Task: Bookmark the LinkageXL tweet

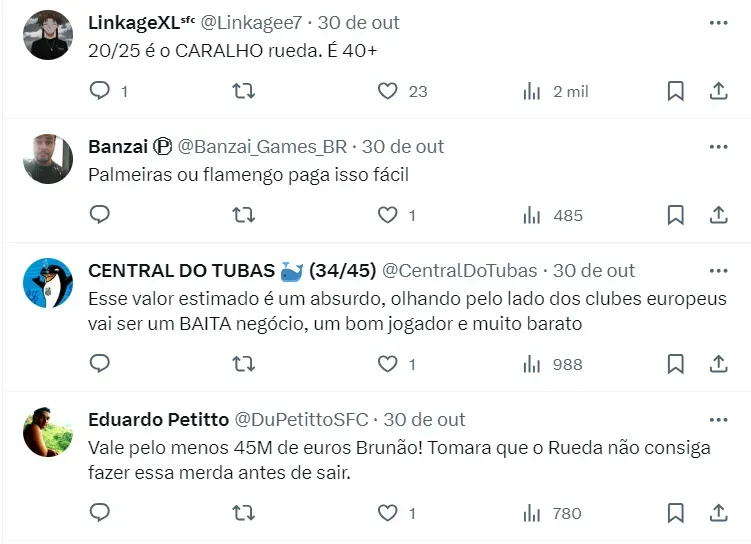Action: pyautogui.click(x=675, y=91)
